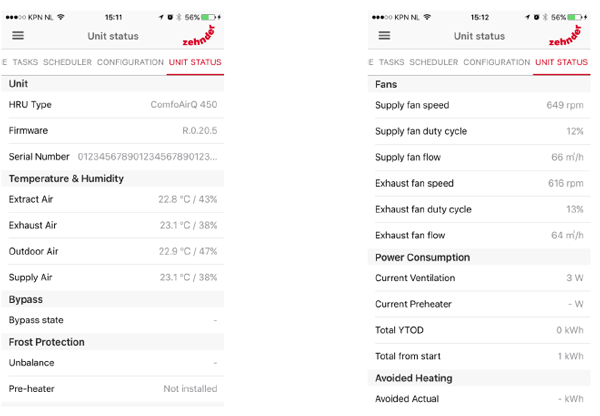The image size is (600, 416).
Task: Tap the Bypass state row
Action: tap(112, 320)
